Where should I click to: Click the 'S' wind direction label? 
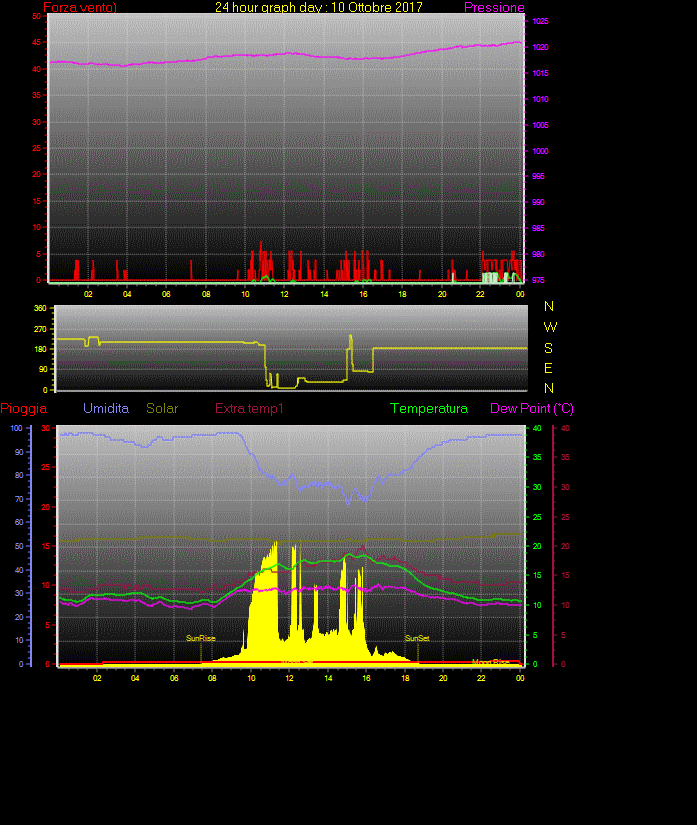coord(548,348)
